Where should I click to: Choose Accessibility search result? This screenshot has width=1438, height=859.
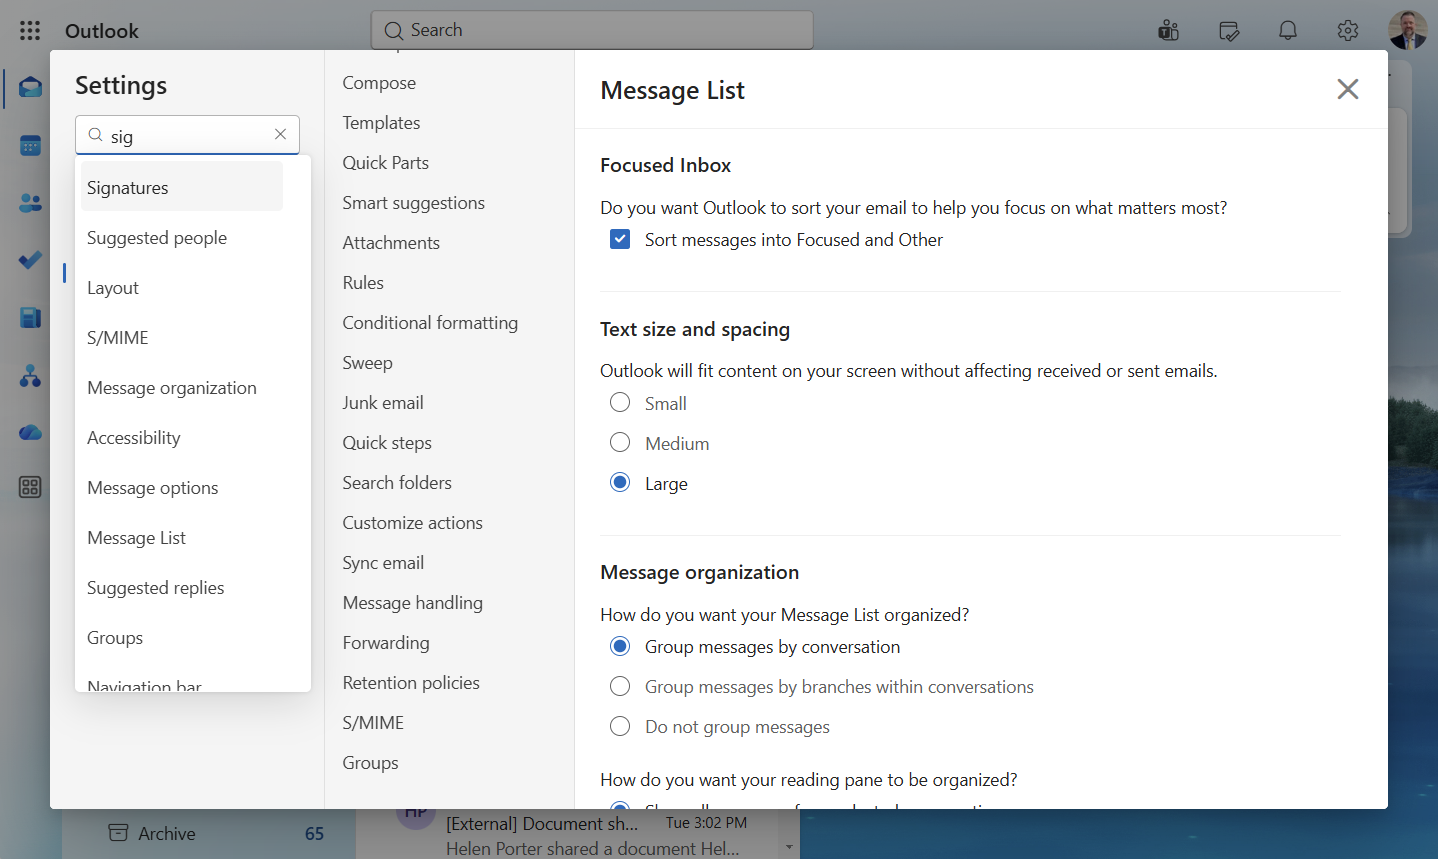[182, 437]
